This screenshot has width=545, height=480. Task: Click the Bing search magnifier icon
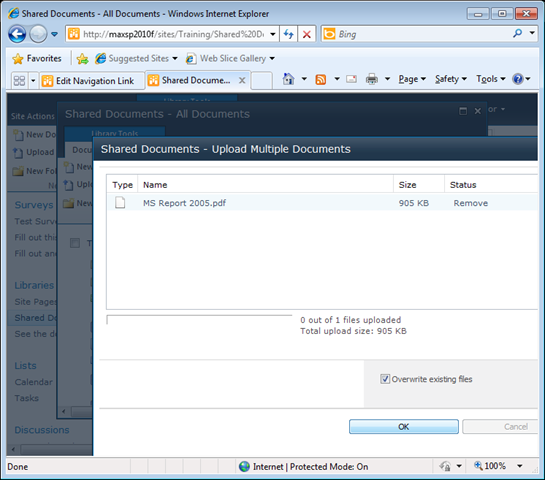coord(517,34)
